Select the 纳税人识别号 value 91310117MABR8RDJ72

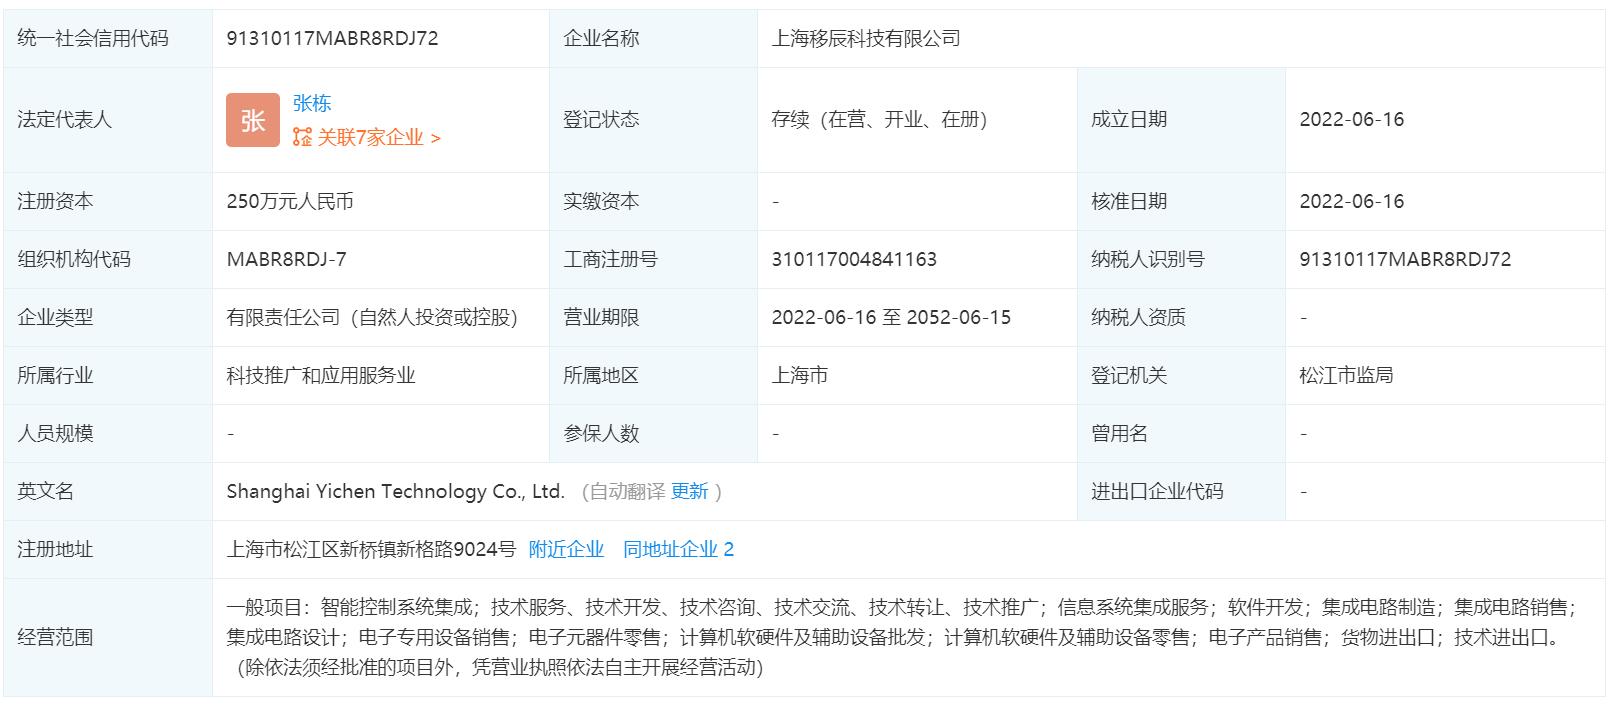(1405, 259)
